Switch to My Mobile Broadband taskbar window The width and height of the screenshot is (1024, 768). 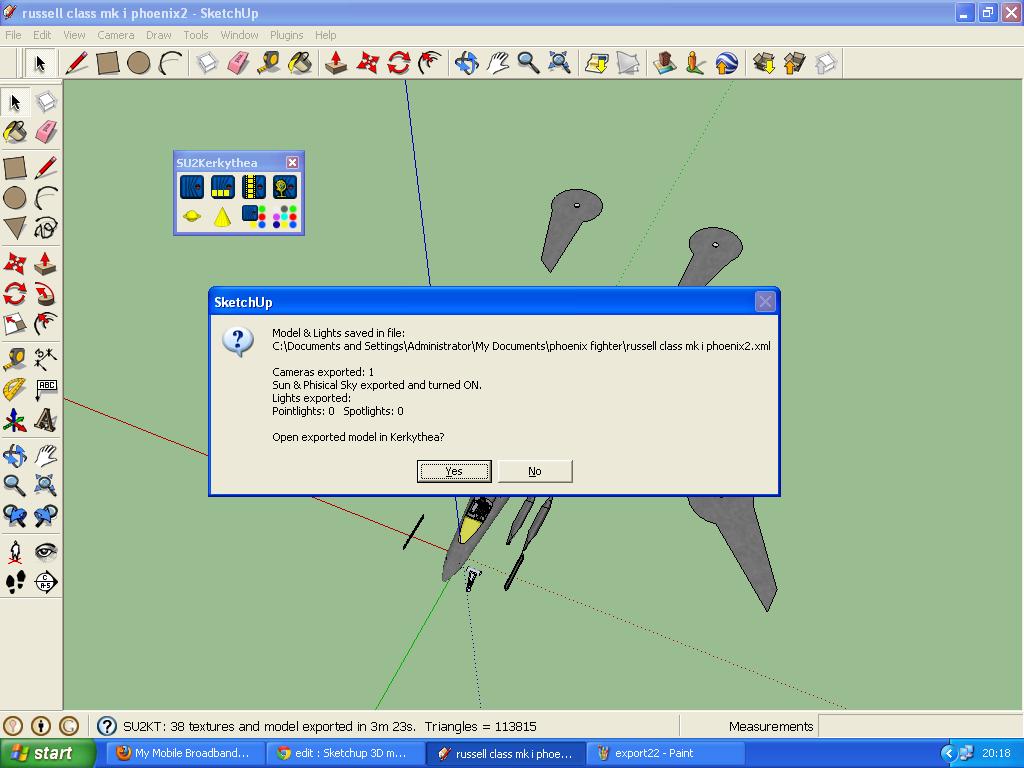pyautogui.click(x=185, y=753)
